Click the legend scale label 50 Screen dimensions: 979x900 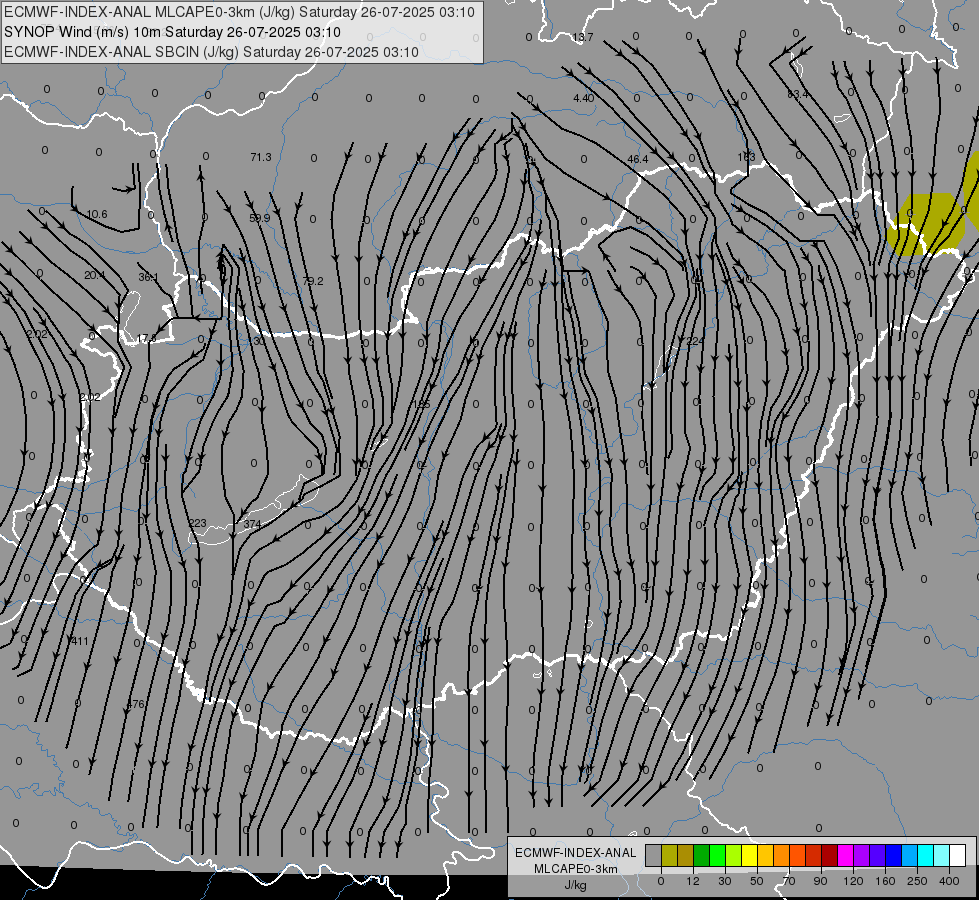[x=757, y=881]
